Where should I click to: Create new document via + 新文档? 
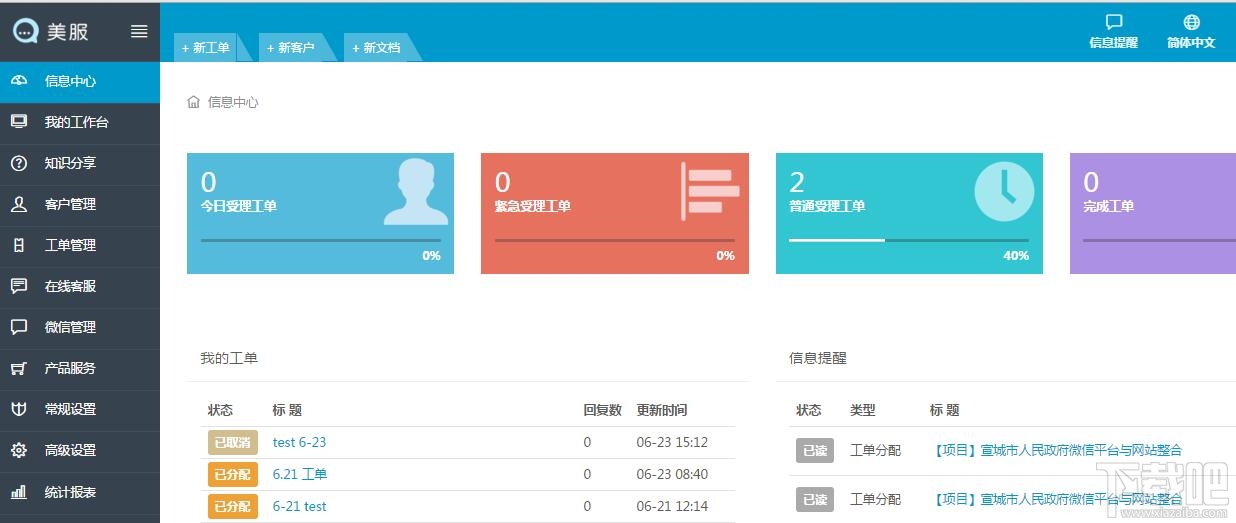pyautogui.click(x=376, y=47)
